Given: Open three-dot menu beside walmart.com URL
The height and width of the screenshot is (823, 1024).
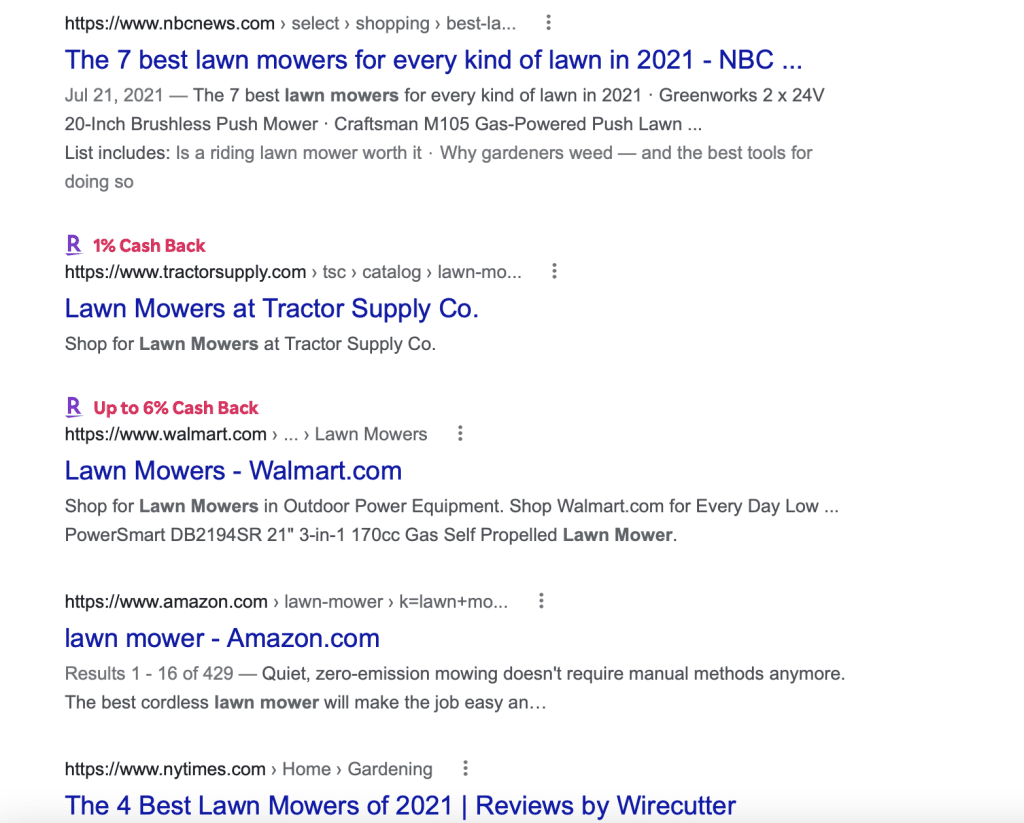Looking at the screenshot, I should [460, 433].
